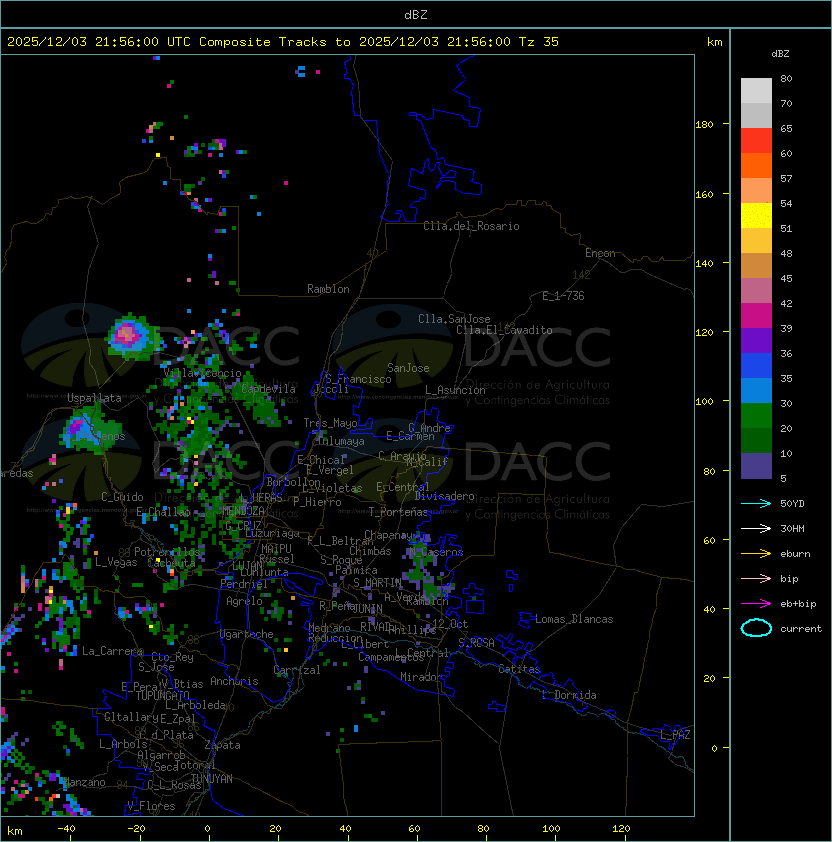
Task: Click the intense storm cell north of Uspallata
Action: 128,335
